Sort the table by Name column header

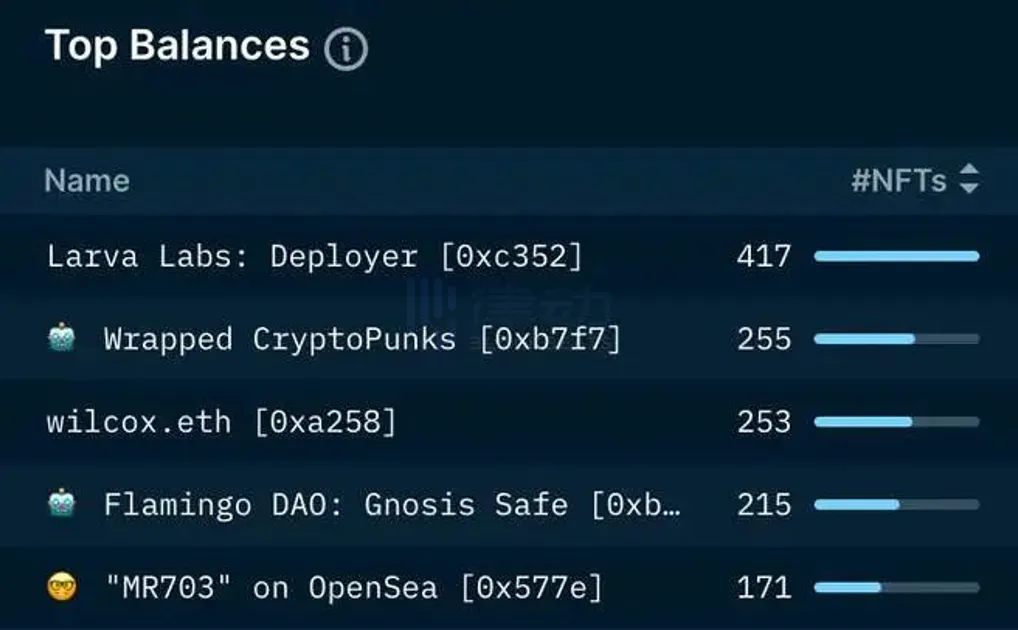pos(87,181)
